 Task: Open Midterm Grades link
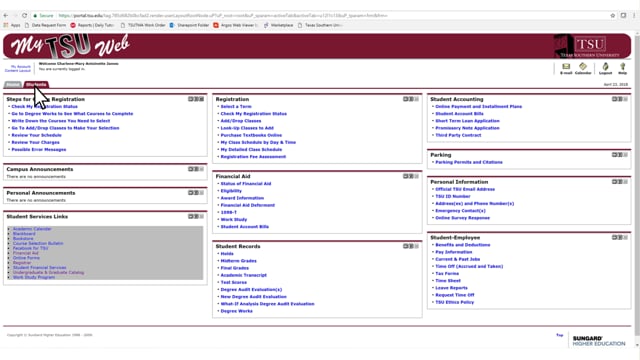click(238, 261)
